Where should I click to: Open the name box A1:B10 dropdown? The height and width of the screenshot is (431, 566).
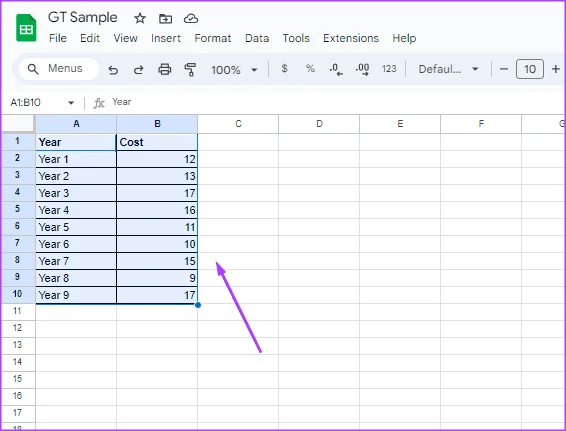[71, 103]
